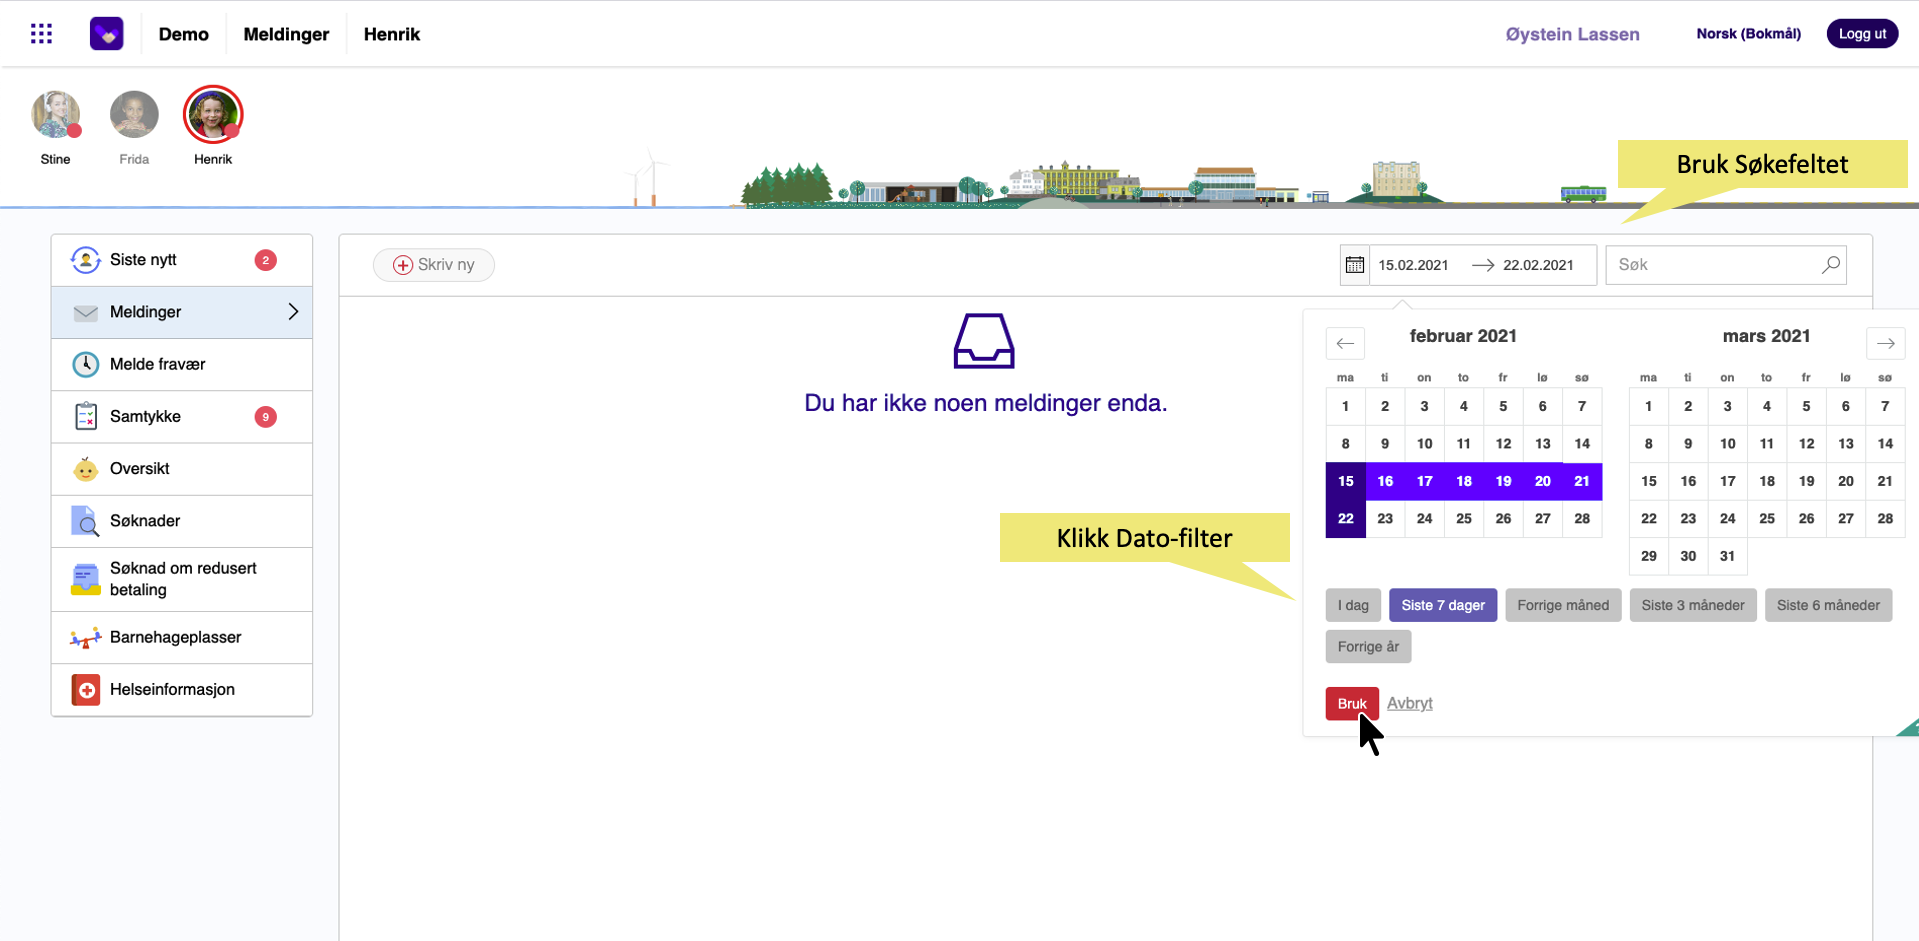This screenshot has width=1919, height=941.
Task: Select the Siste 3 måneder preset
Action: 1692,605
